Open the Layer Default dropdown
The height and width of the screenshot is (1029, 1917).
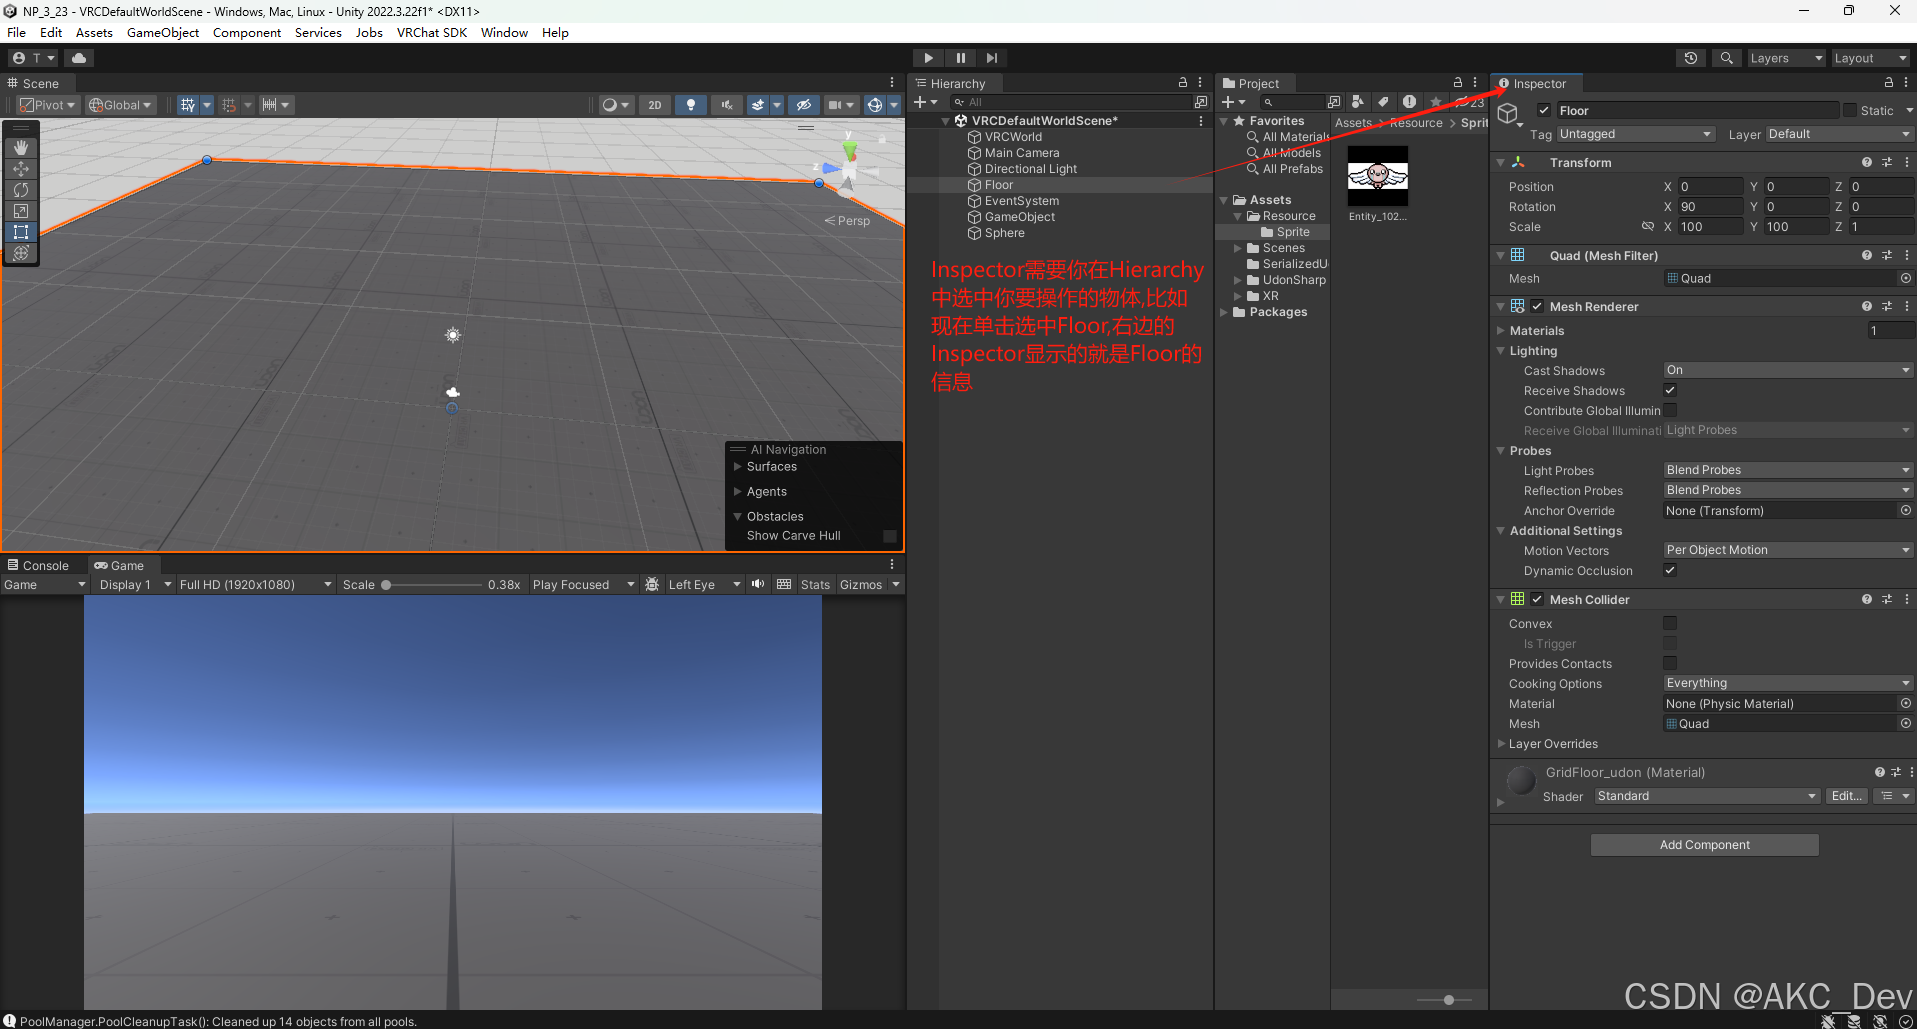(1839, 134)
